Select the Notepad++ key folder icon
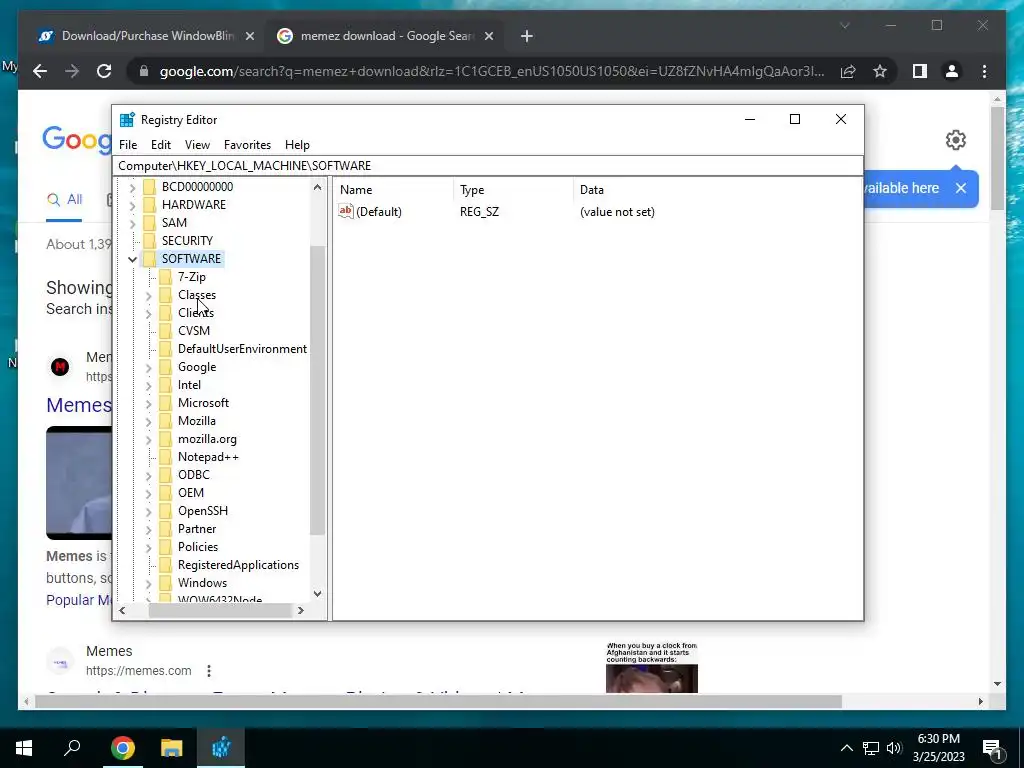Image resolution: width=1024 pixels, height=768 pixels. point(166,457)
